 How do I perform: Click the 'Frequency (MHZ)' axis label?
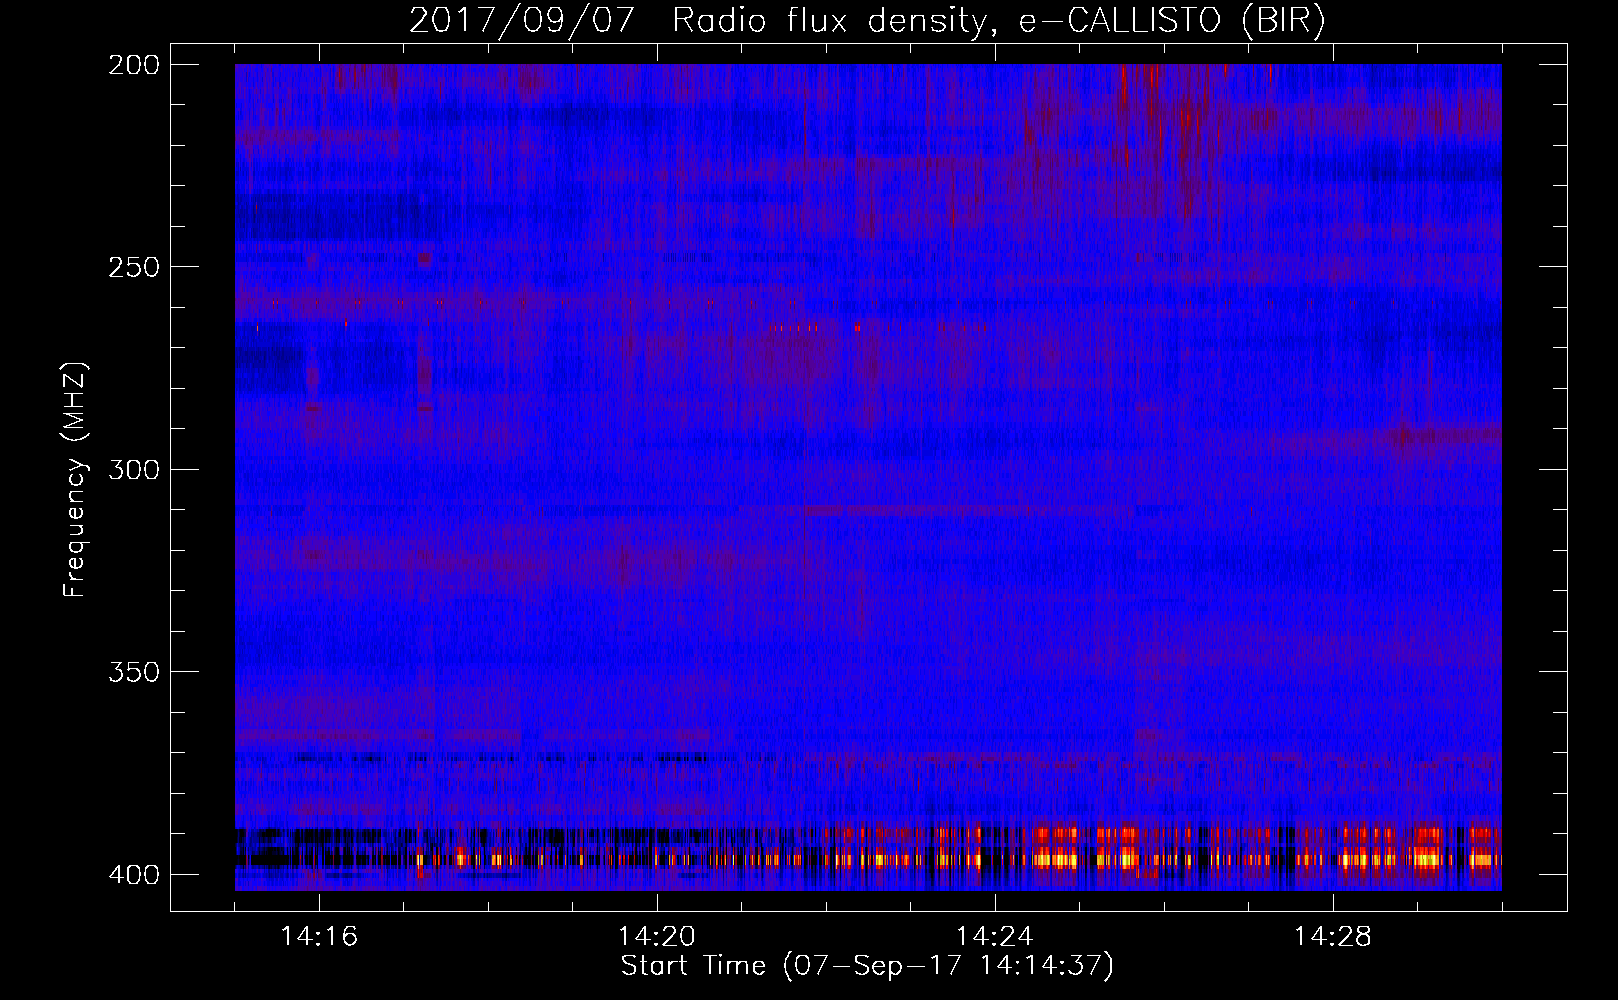[75, 480]
